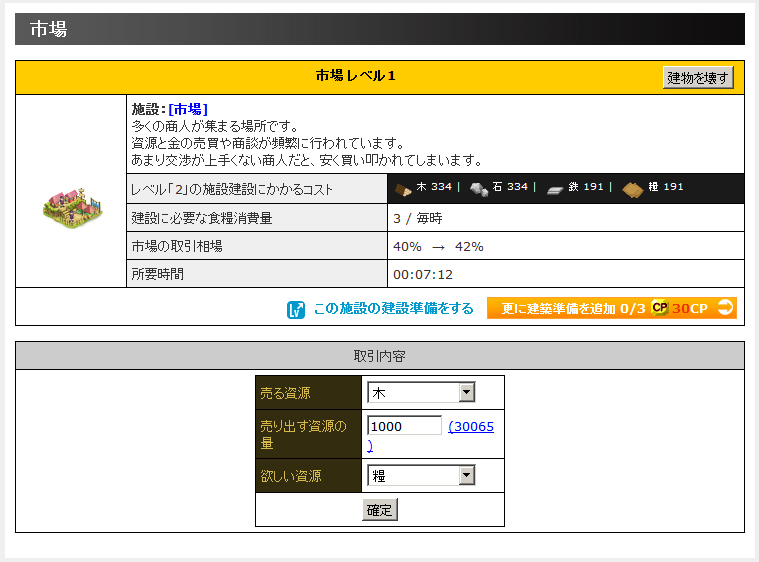Click the stone resource icon in cost row
759x562 pixels.
479,189
